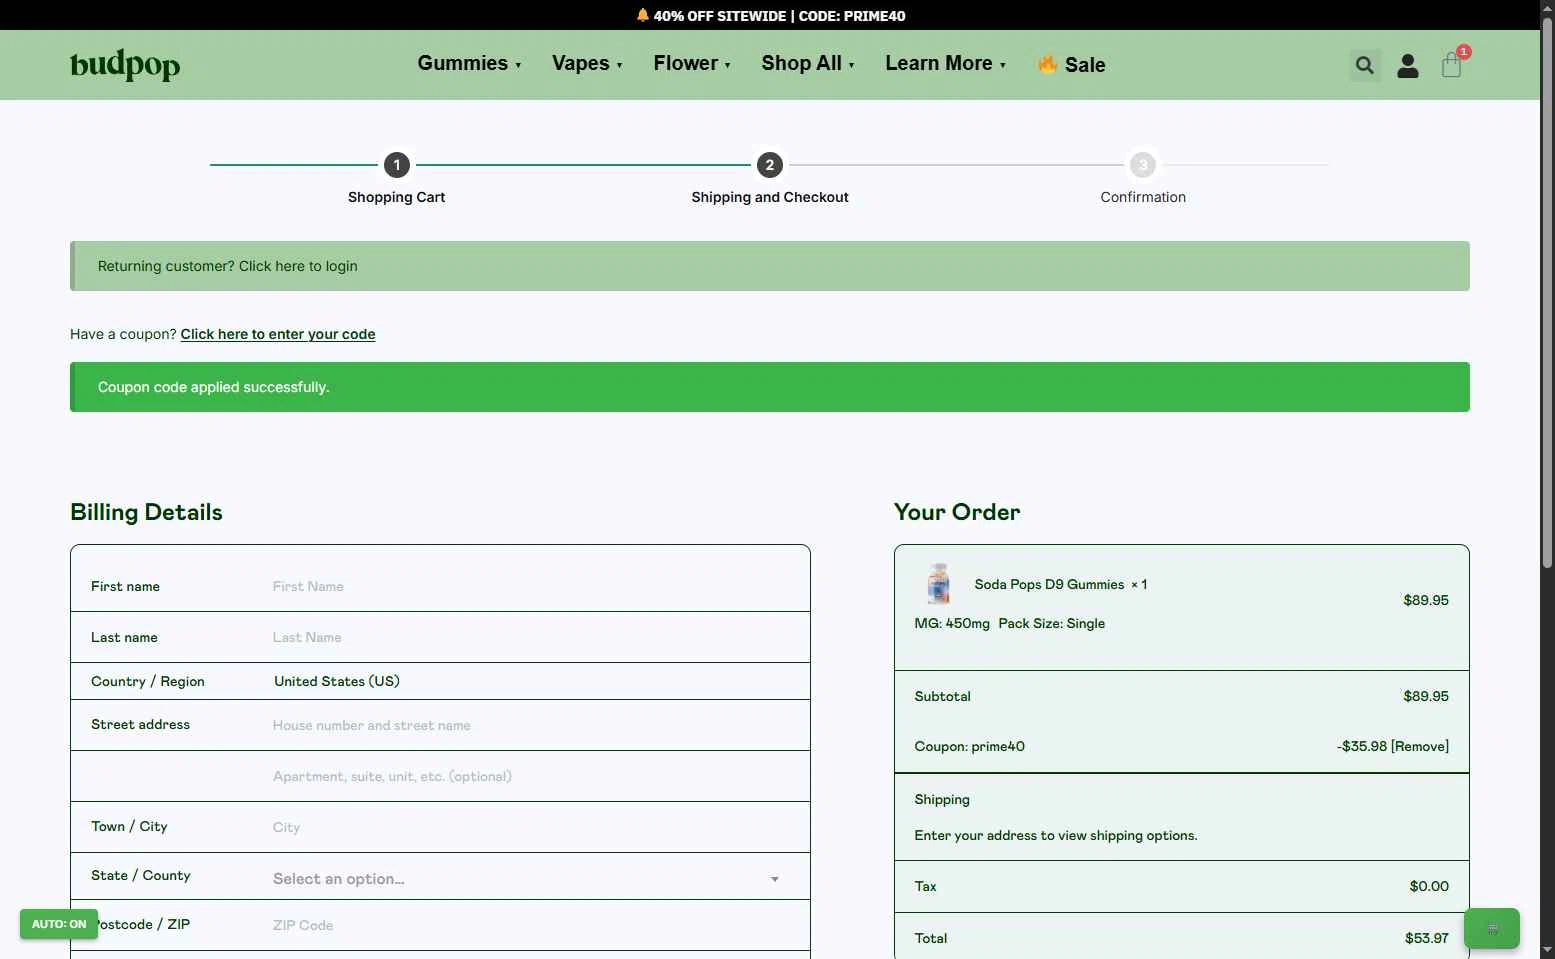Select step 2 Shipping and Checkout
The height and width of the screenshot is (959, 1555).
point(769,165)
